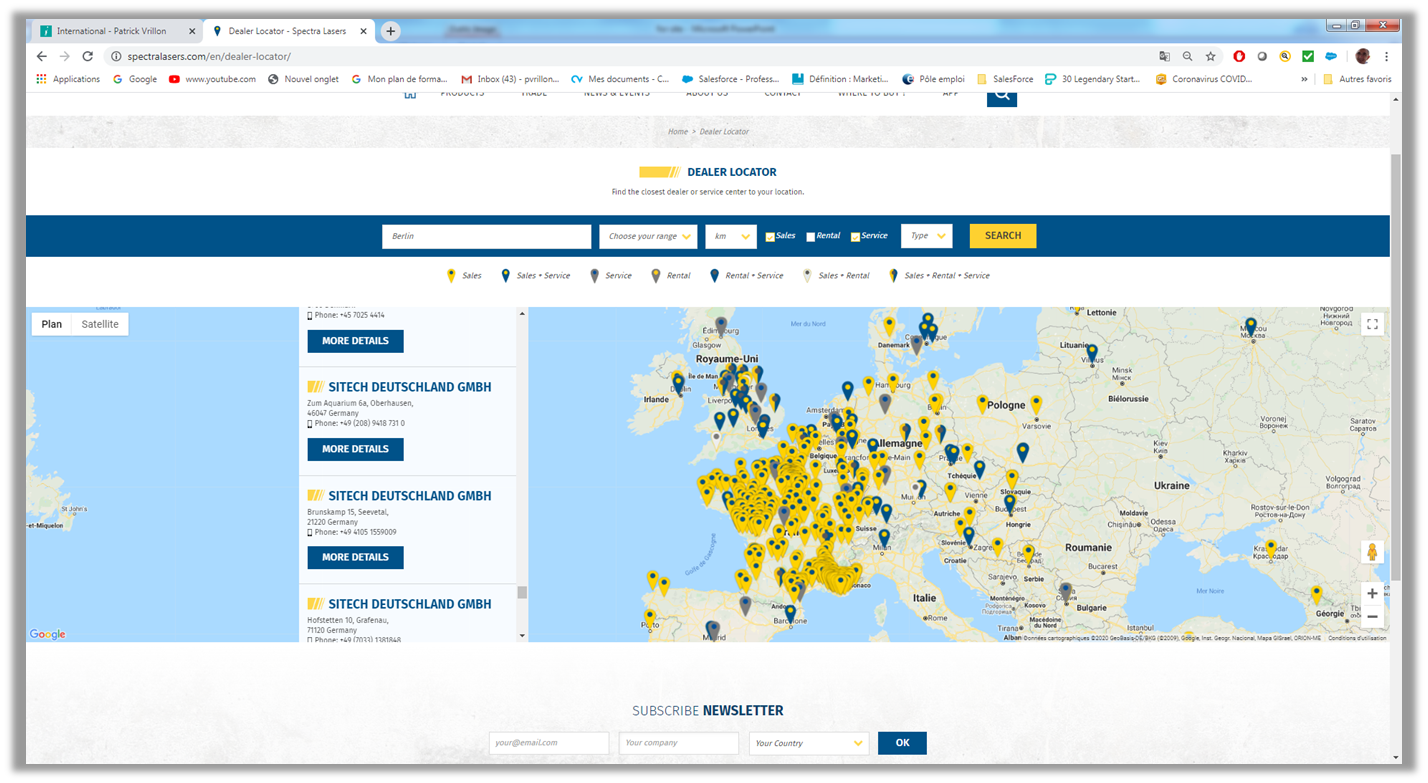Click MORE DETAILS under Sitech Oberhausen
1428x783 pixels.
point(355,449)
